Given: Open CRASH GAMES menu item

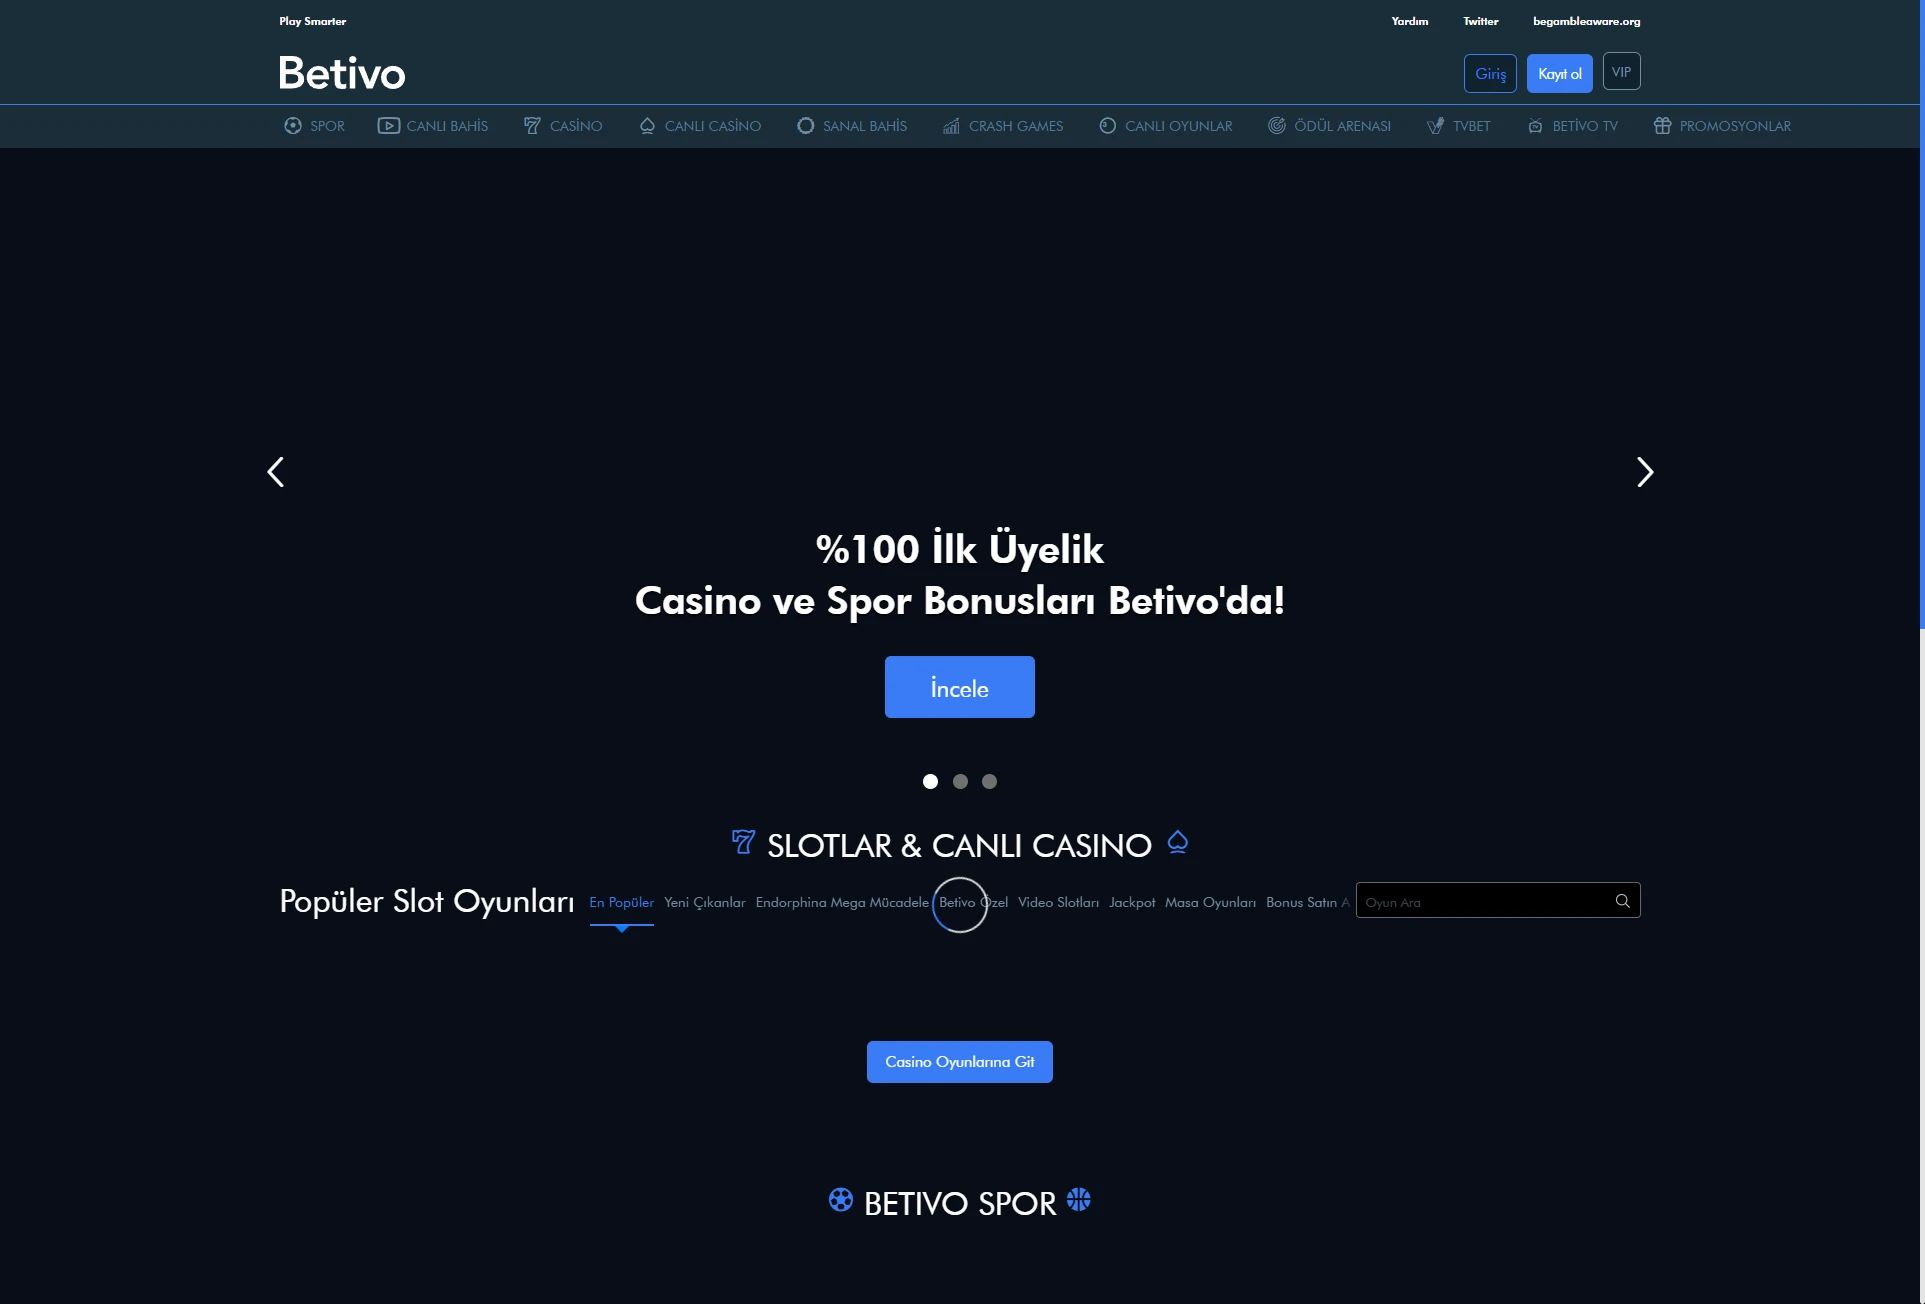Looking at the screenshot, I should click(1003, 126).
